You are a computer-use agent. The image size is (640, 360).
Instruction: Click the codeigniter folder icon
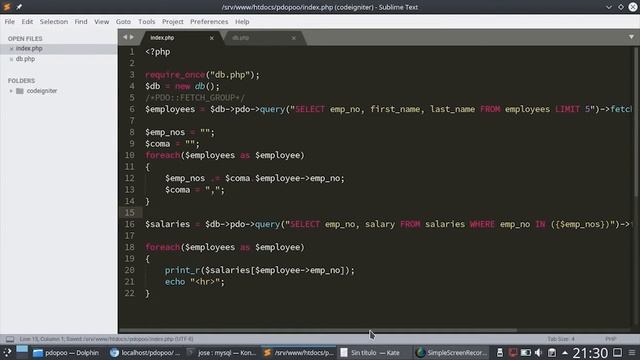coord(20,91)
